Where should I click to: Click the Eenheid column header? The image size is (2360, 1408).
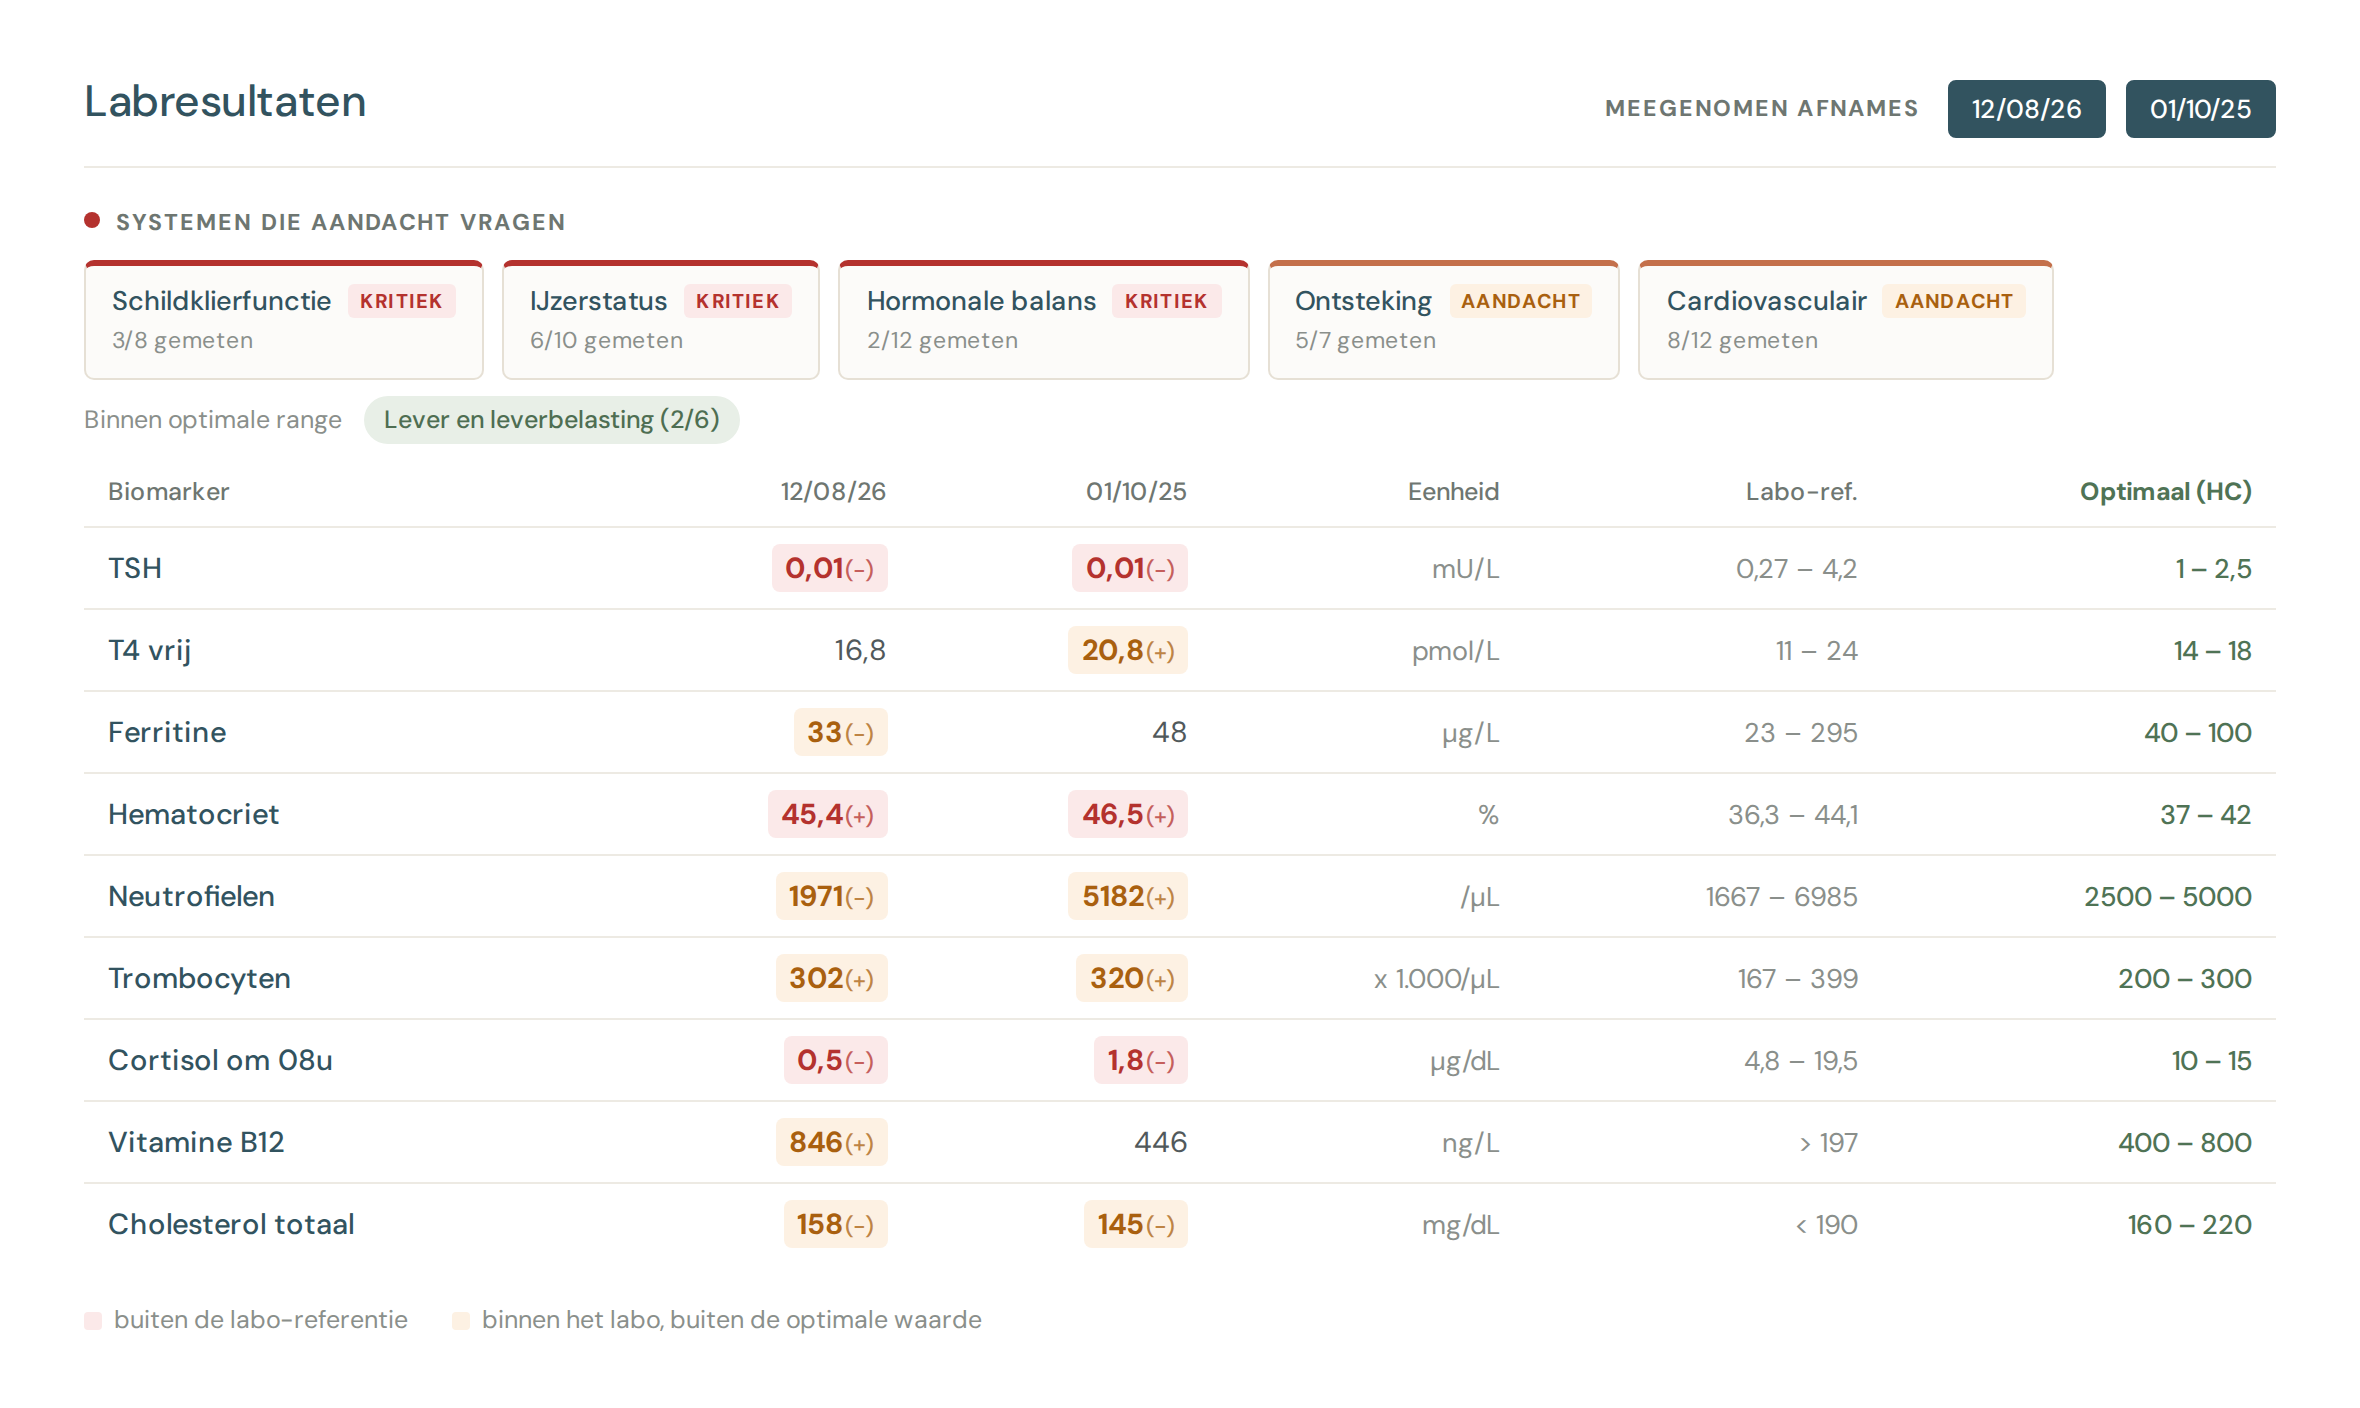coord(1453,491)
